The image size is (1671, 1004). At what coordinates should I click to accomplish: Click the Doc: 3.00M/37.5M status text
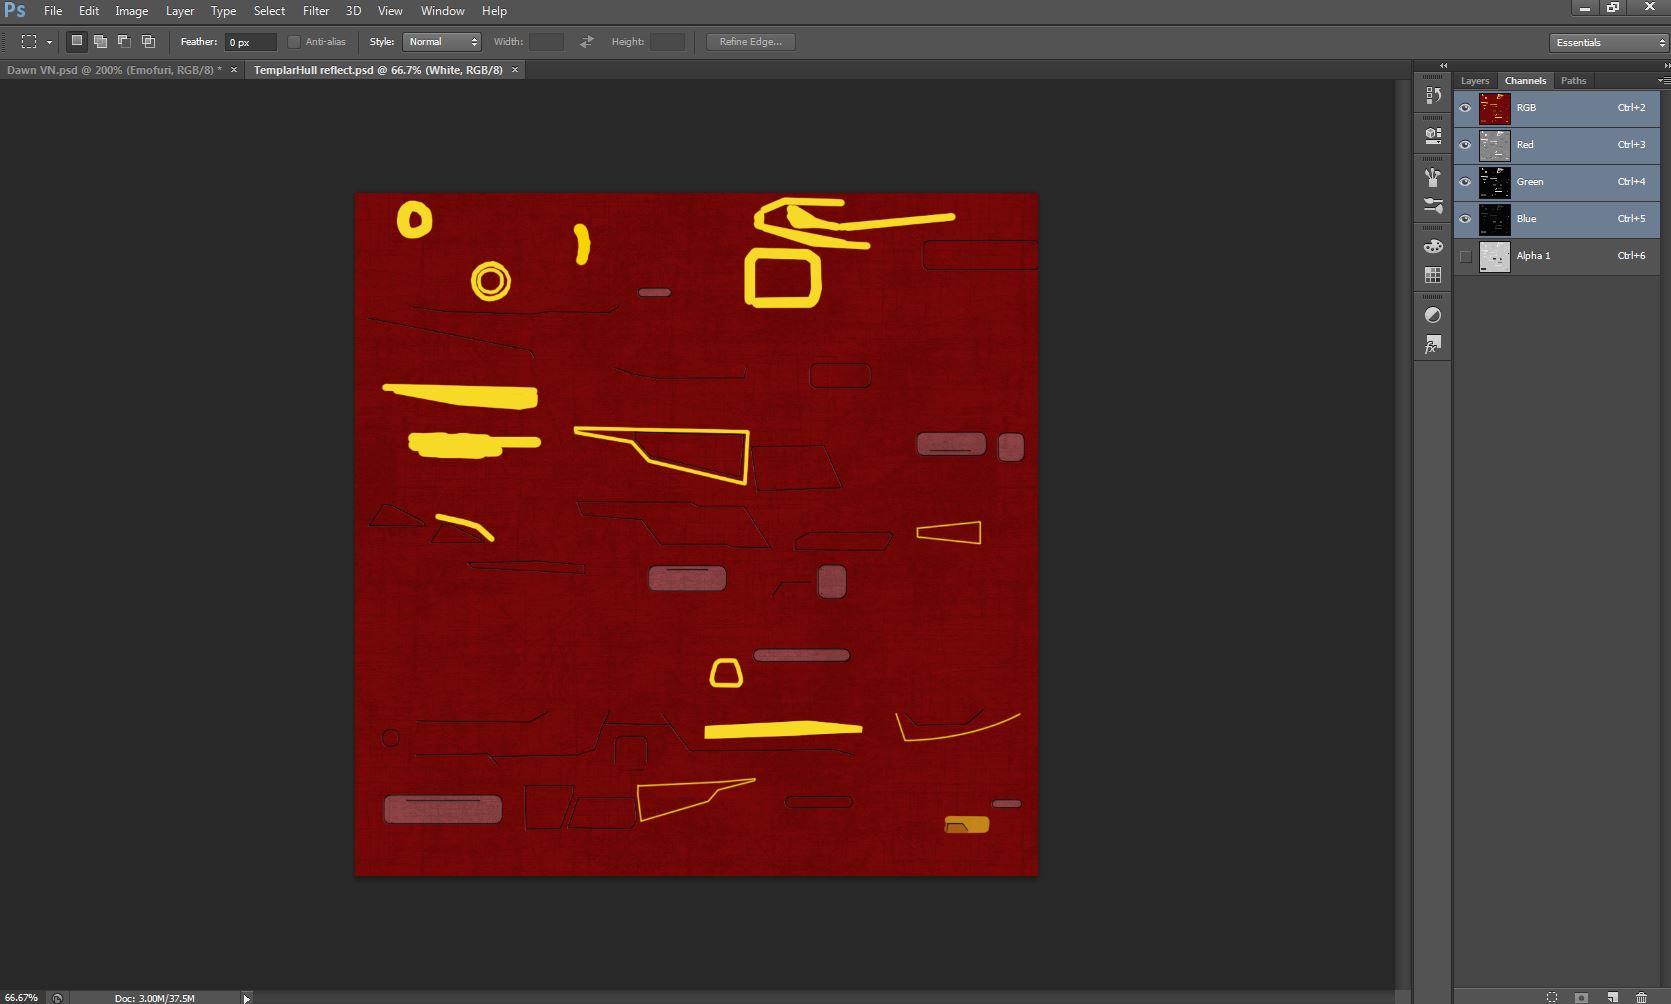(x=155, y=998)
